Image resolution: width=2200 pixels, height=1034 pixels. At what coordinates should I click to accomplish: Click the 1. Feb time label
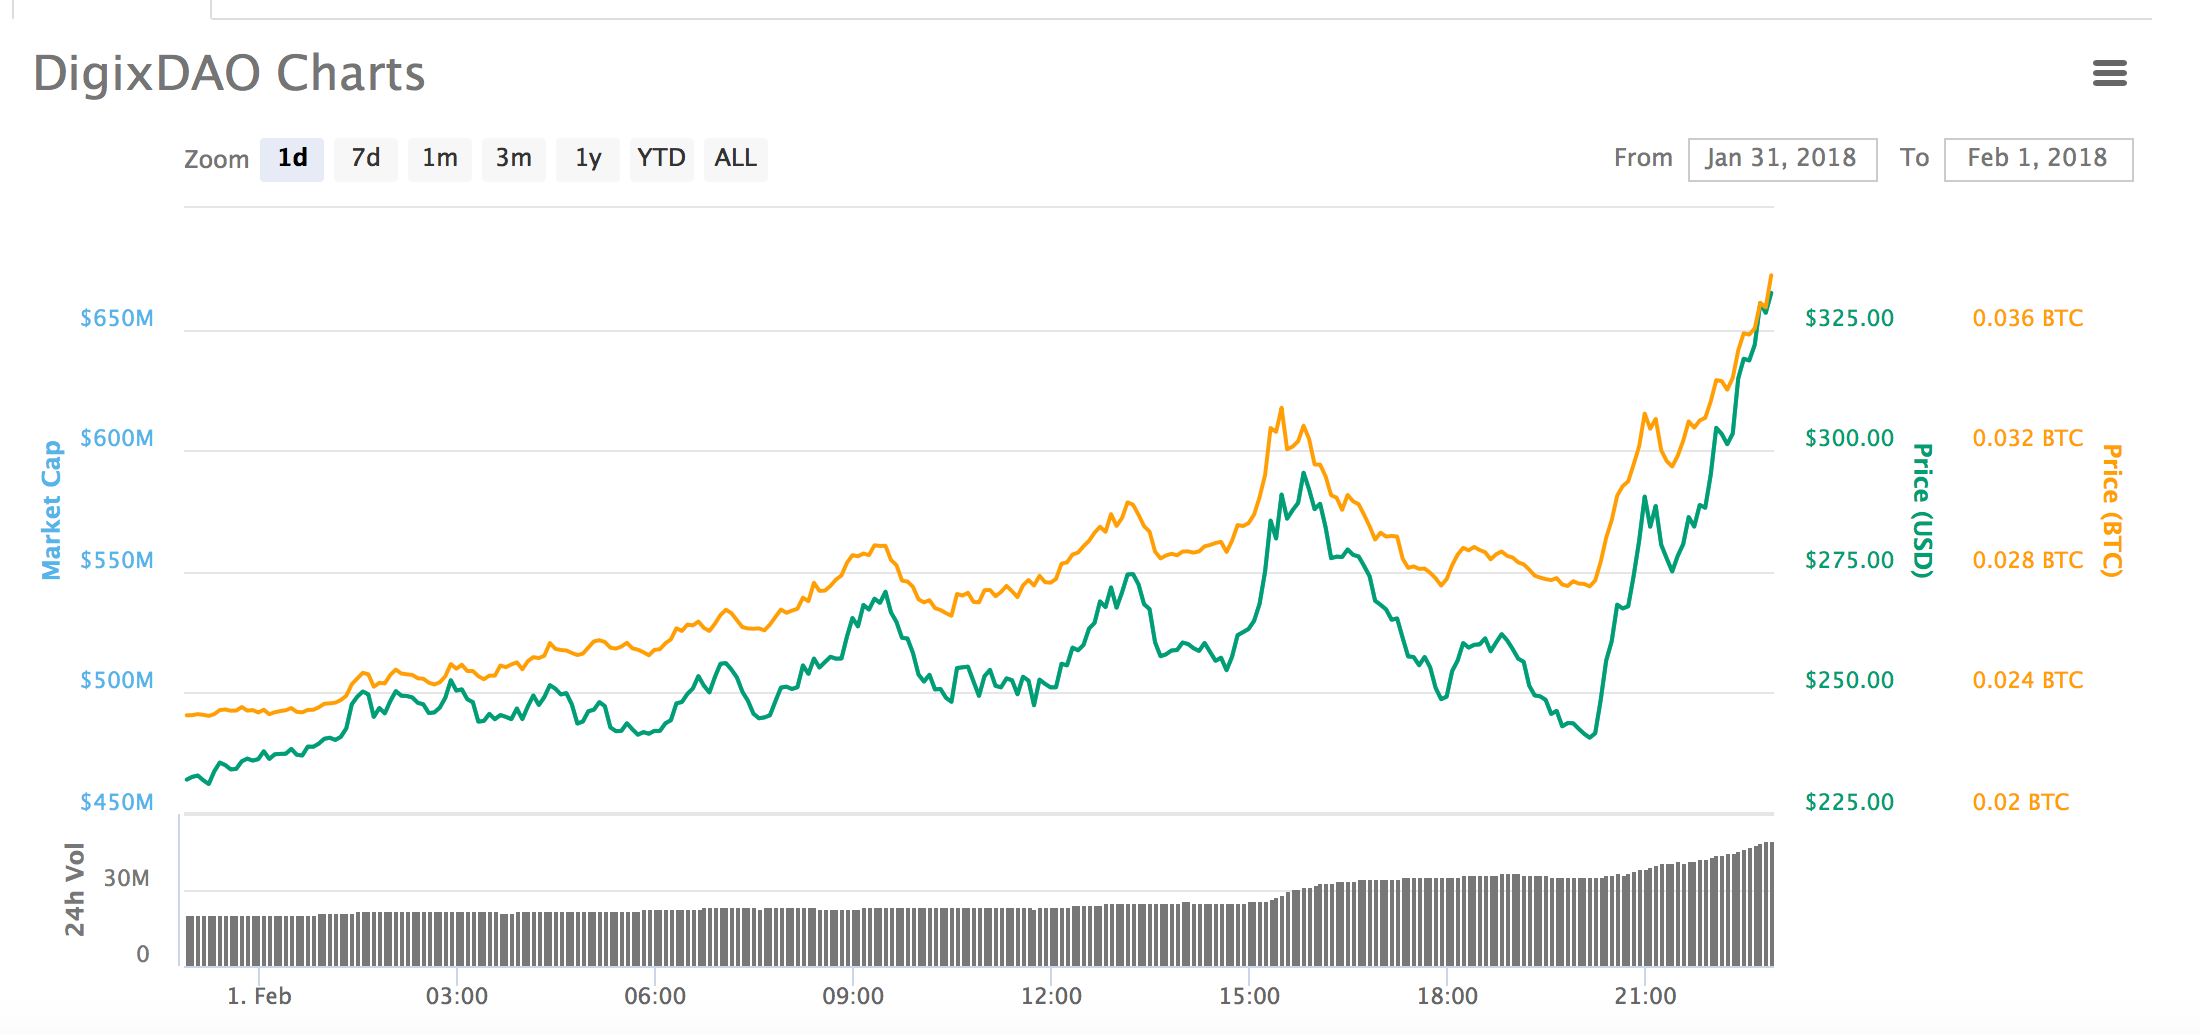pyautogui.click(x=259, y=996)
